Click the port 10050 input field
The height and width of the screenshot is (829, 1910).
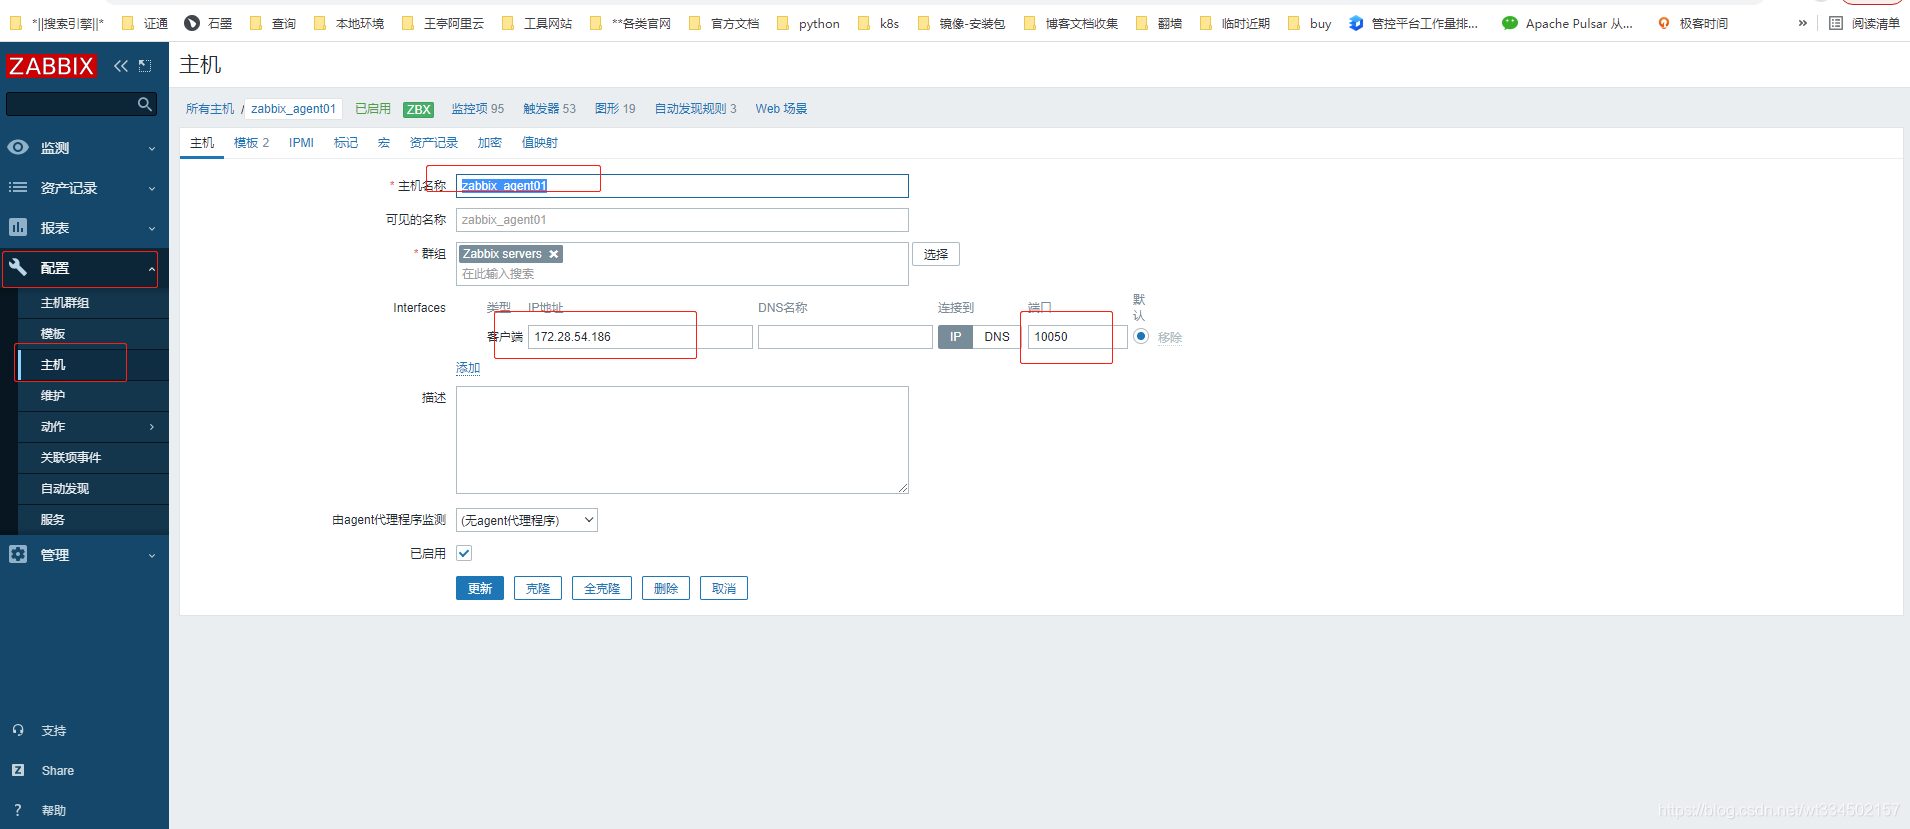click(1078, 337)
